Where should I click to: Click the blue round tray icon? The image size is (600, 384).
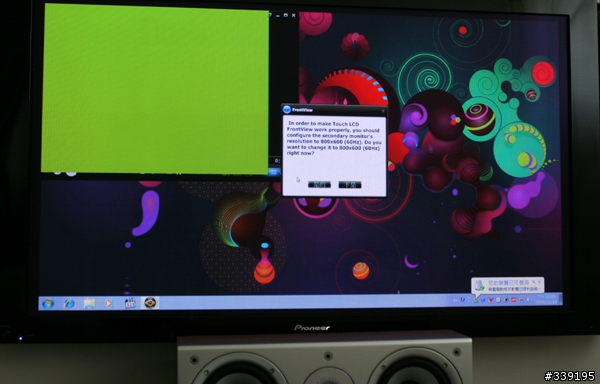[483, 300]
